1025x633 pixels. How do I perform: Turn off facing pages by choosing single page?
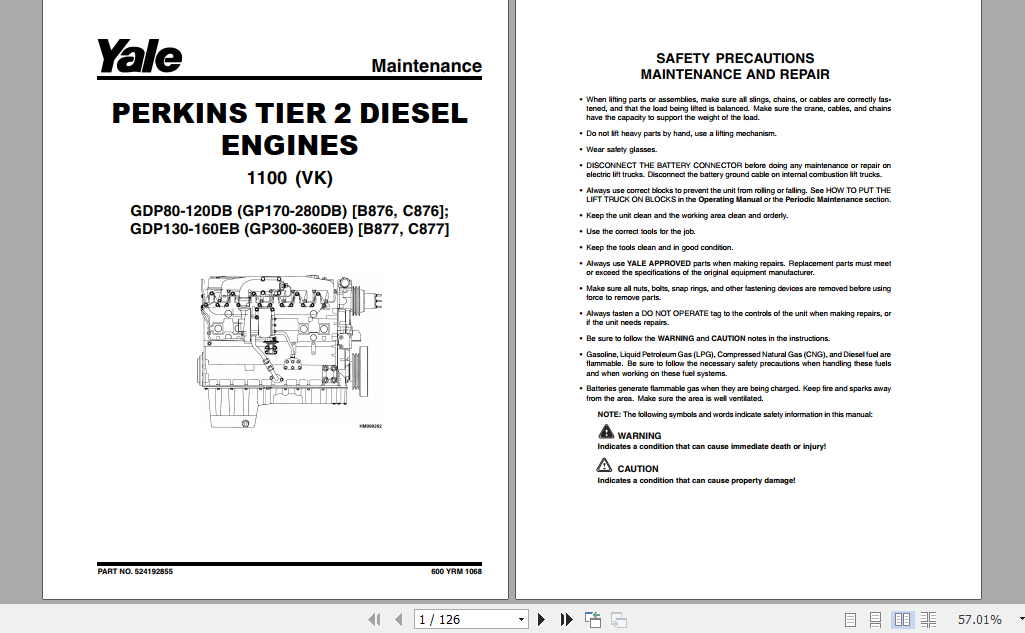click(x=850, y=618)
